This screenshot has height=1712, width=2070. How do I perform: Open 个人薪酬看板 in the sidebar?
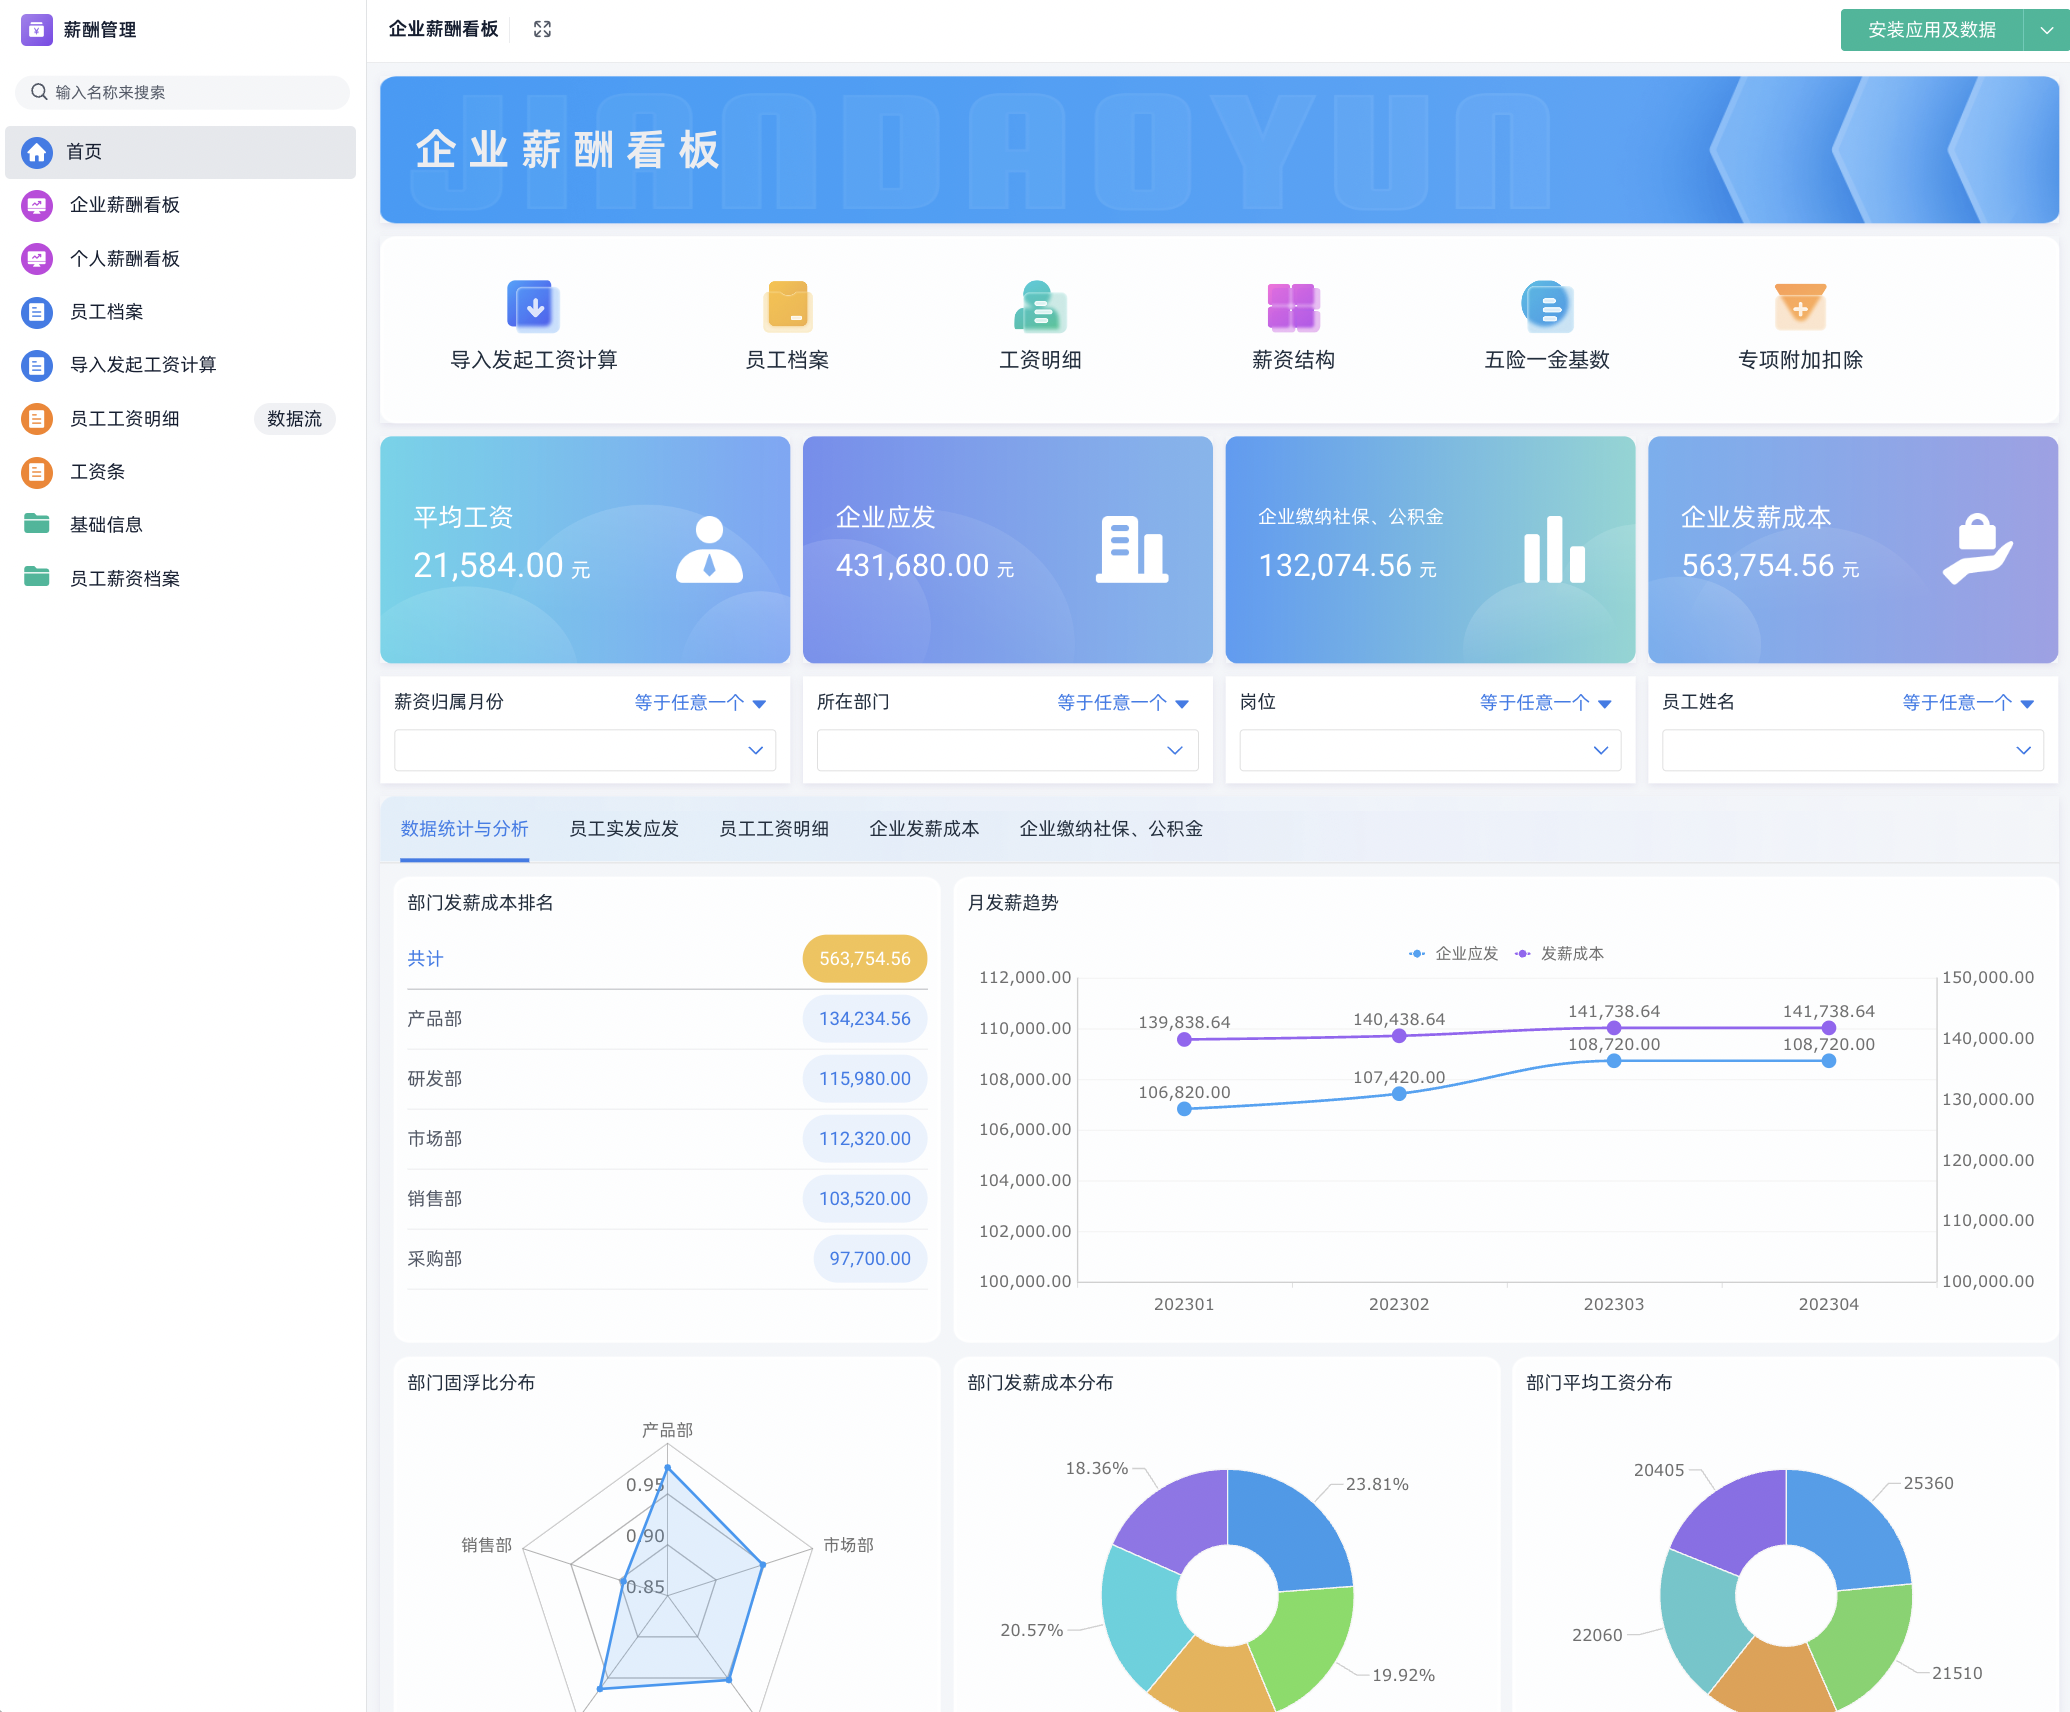pos(125,259)
